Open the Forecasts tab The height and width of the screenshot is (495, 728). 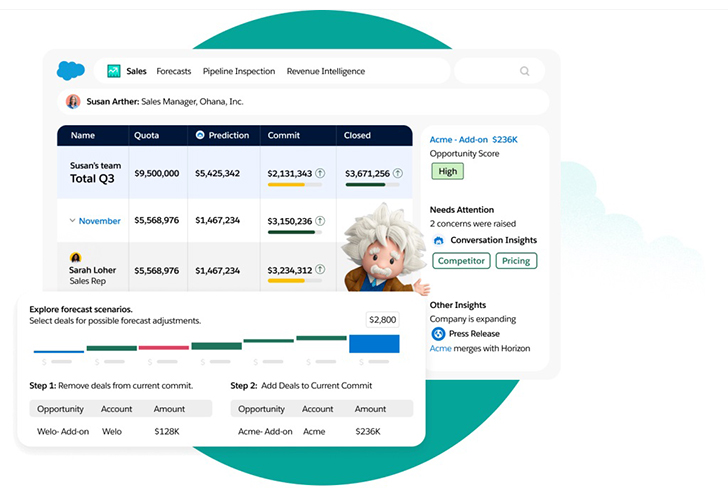tap(174, 71)
